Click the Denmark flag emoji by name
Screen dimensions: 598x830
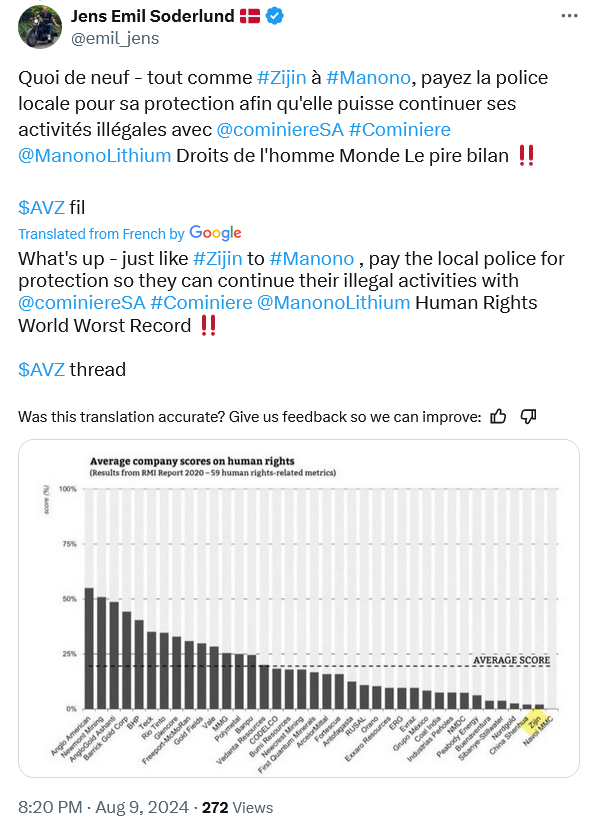tap(250, 16)
